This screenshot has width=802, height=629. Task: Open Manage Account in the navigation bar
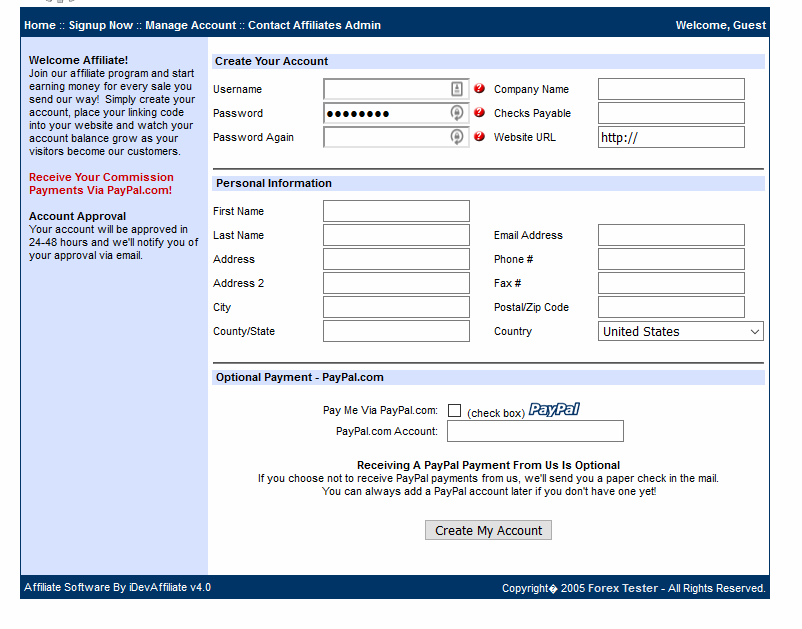click(190, 25)
